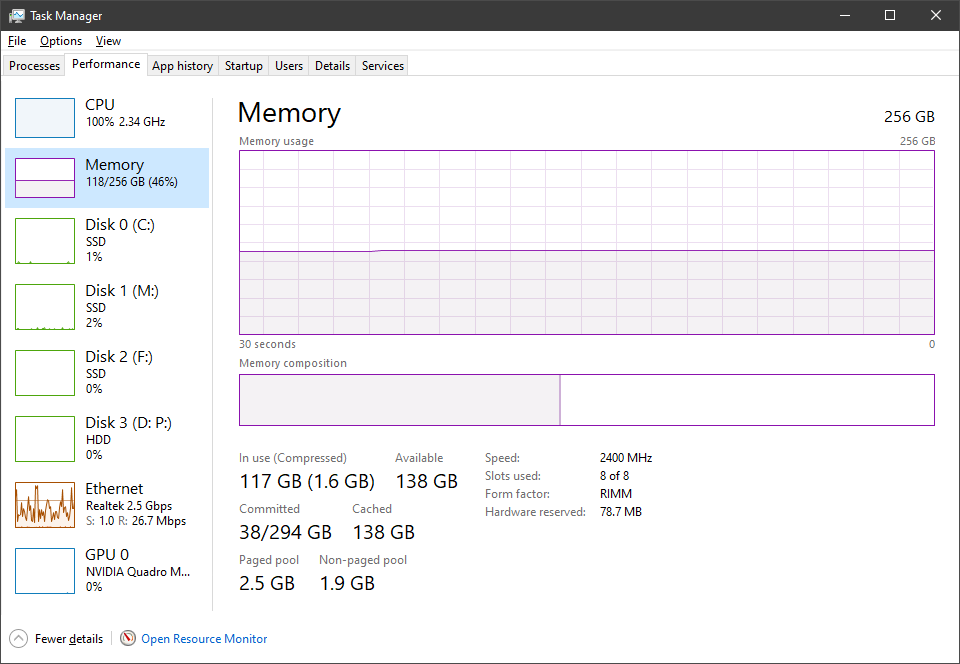The image size is (960, 664).
Task: Select the GPU 0 graph thumbnail
Action: (45, 572)
